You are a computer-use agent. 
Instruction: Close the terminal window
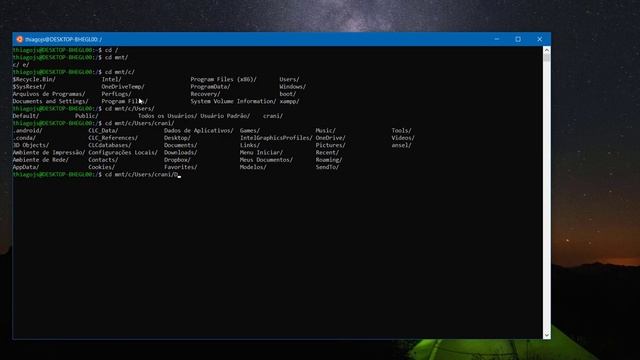[x=540, y=39]
